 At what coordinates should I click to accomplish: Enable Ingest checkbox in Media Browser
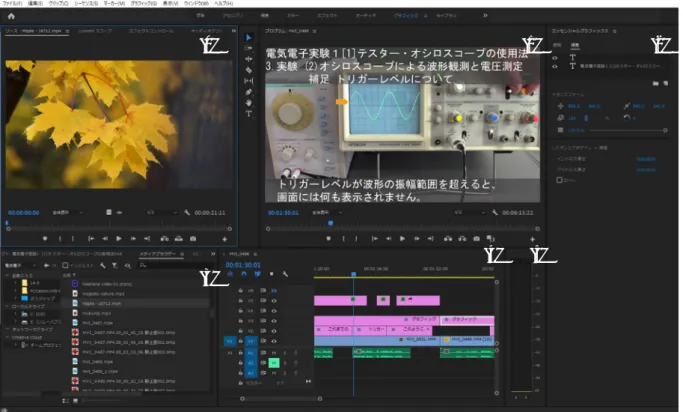pos(65,265)
